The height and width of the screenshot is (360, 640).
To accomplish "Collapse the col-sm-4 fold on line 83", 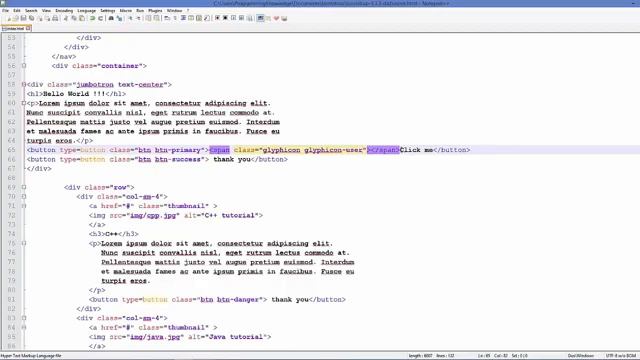I will point(24,318).
